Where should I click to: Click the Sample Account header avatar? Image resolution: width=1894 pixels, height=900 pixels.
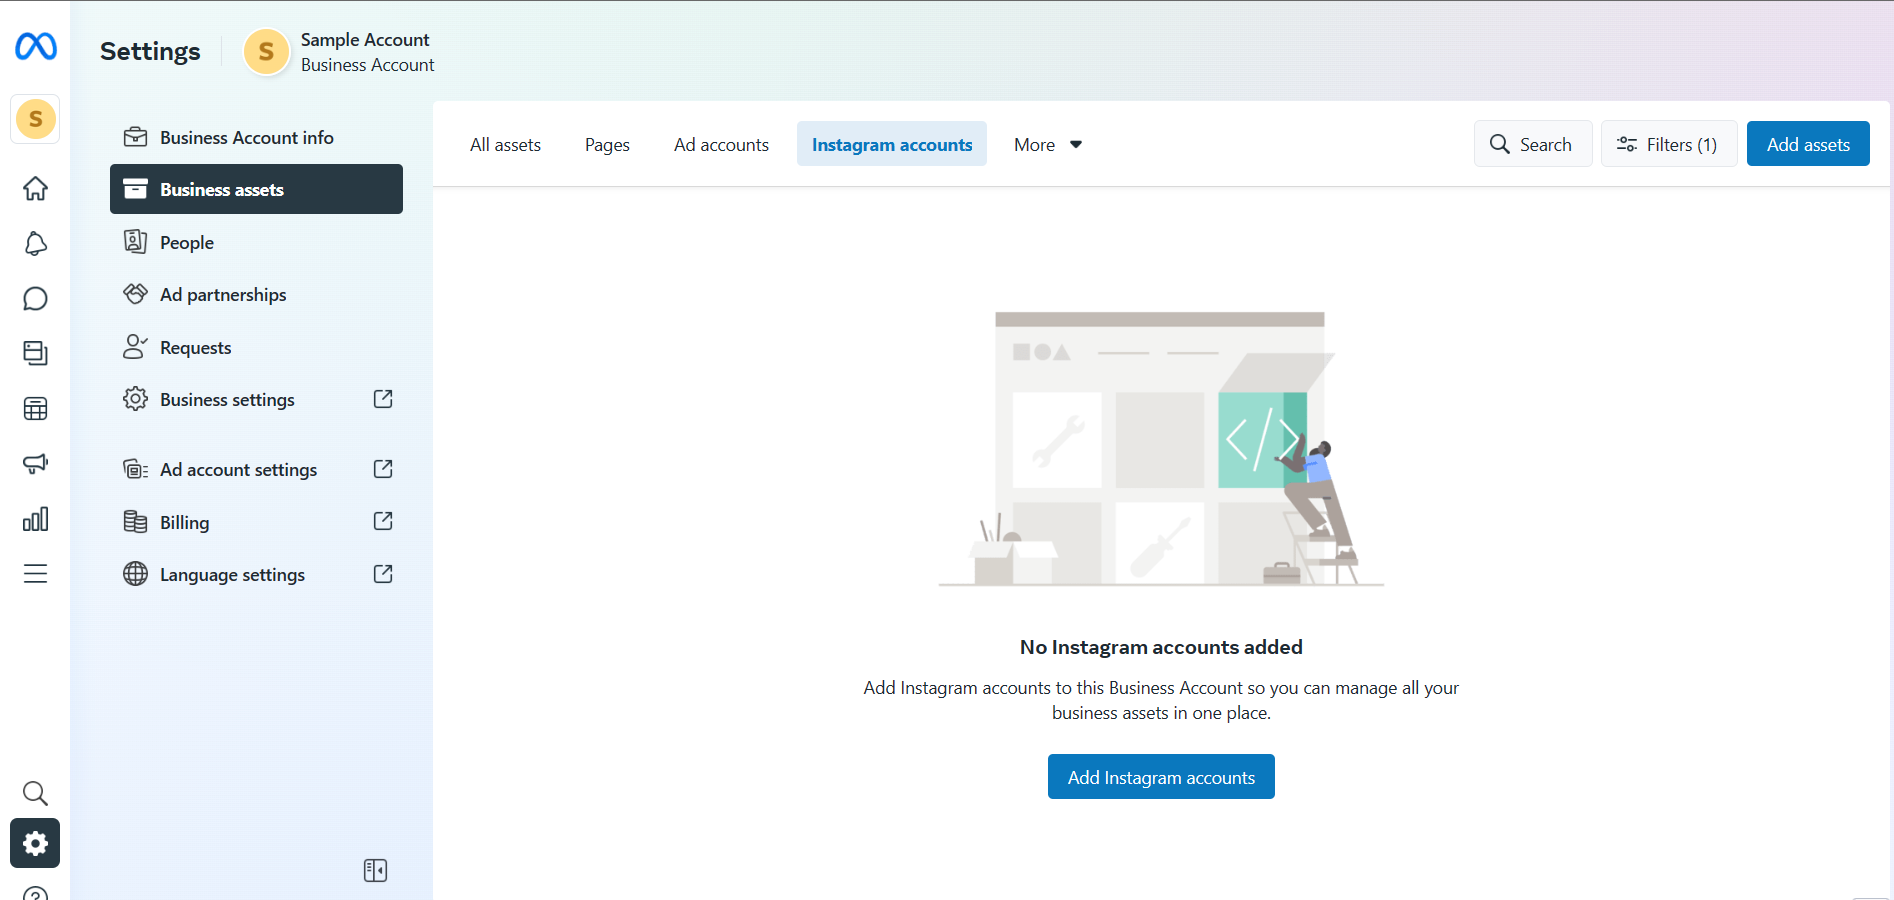[266, 51]
